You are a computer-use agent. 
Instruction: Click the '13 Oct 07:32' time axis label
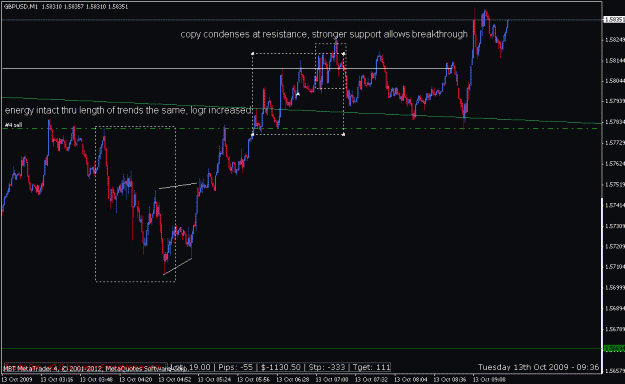pos(371,379)
